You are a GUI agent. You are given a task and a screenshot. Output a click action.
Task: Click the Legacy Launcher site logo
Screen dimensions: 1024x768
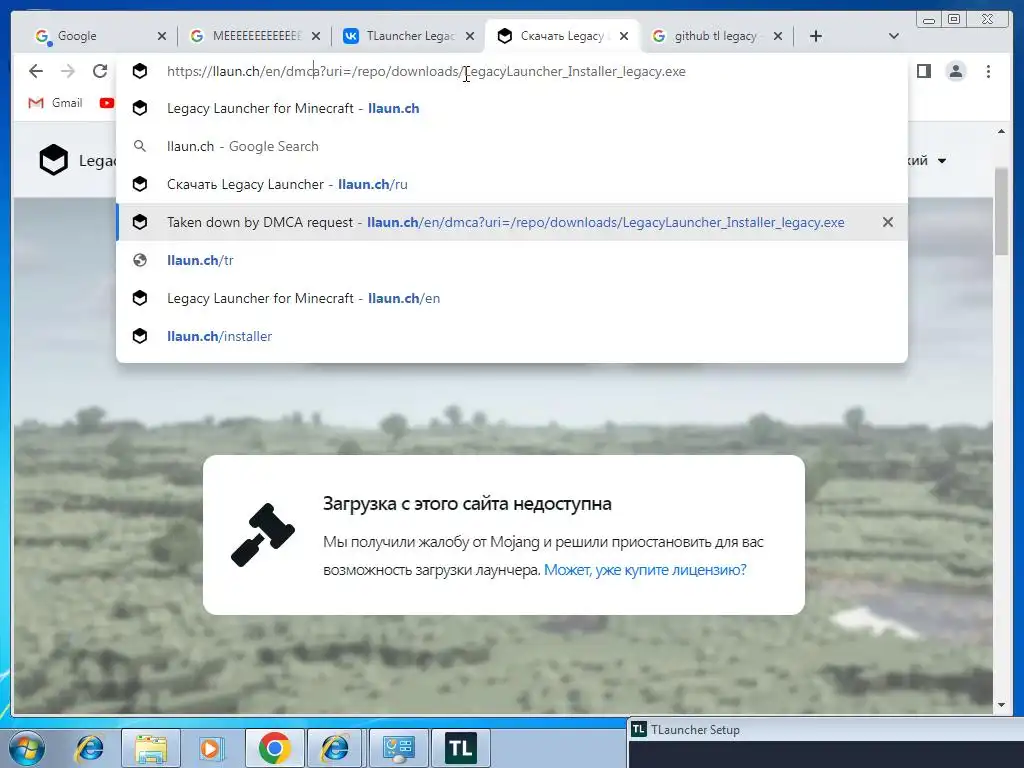(54, 160)
